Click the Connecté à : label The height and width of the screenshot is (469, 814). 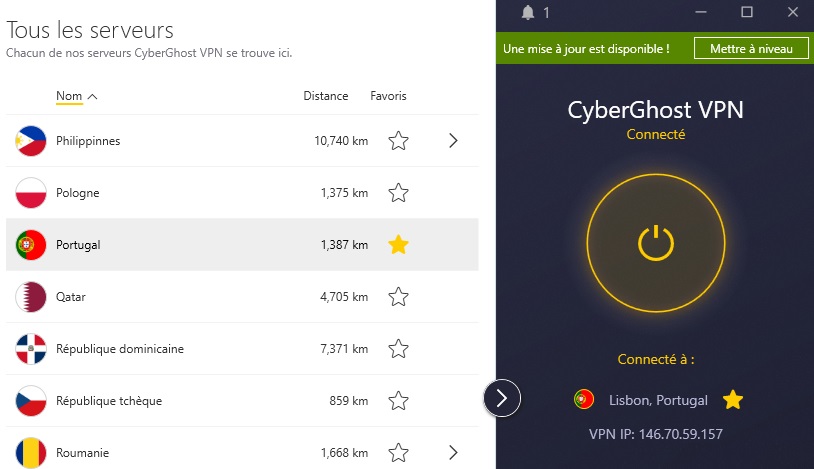point(656,359)
